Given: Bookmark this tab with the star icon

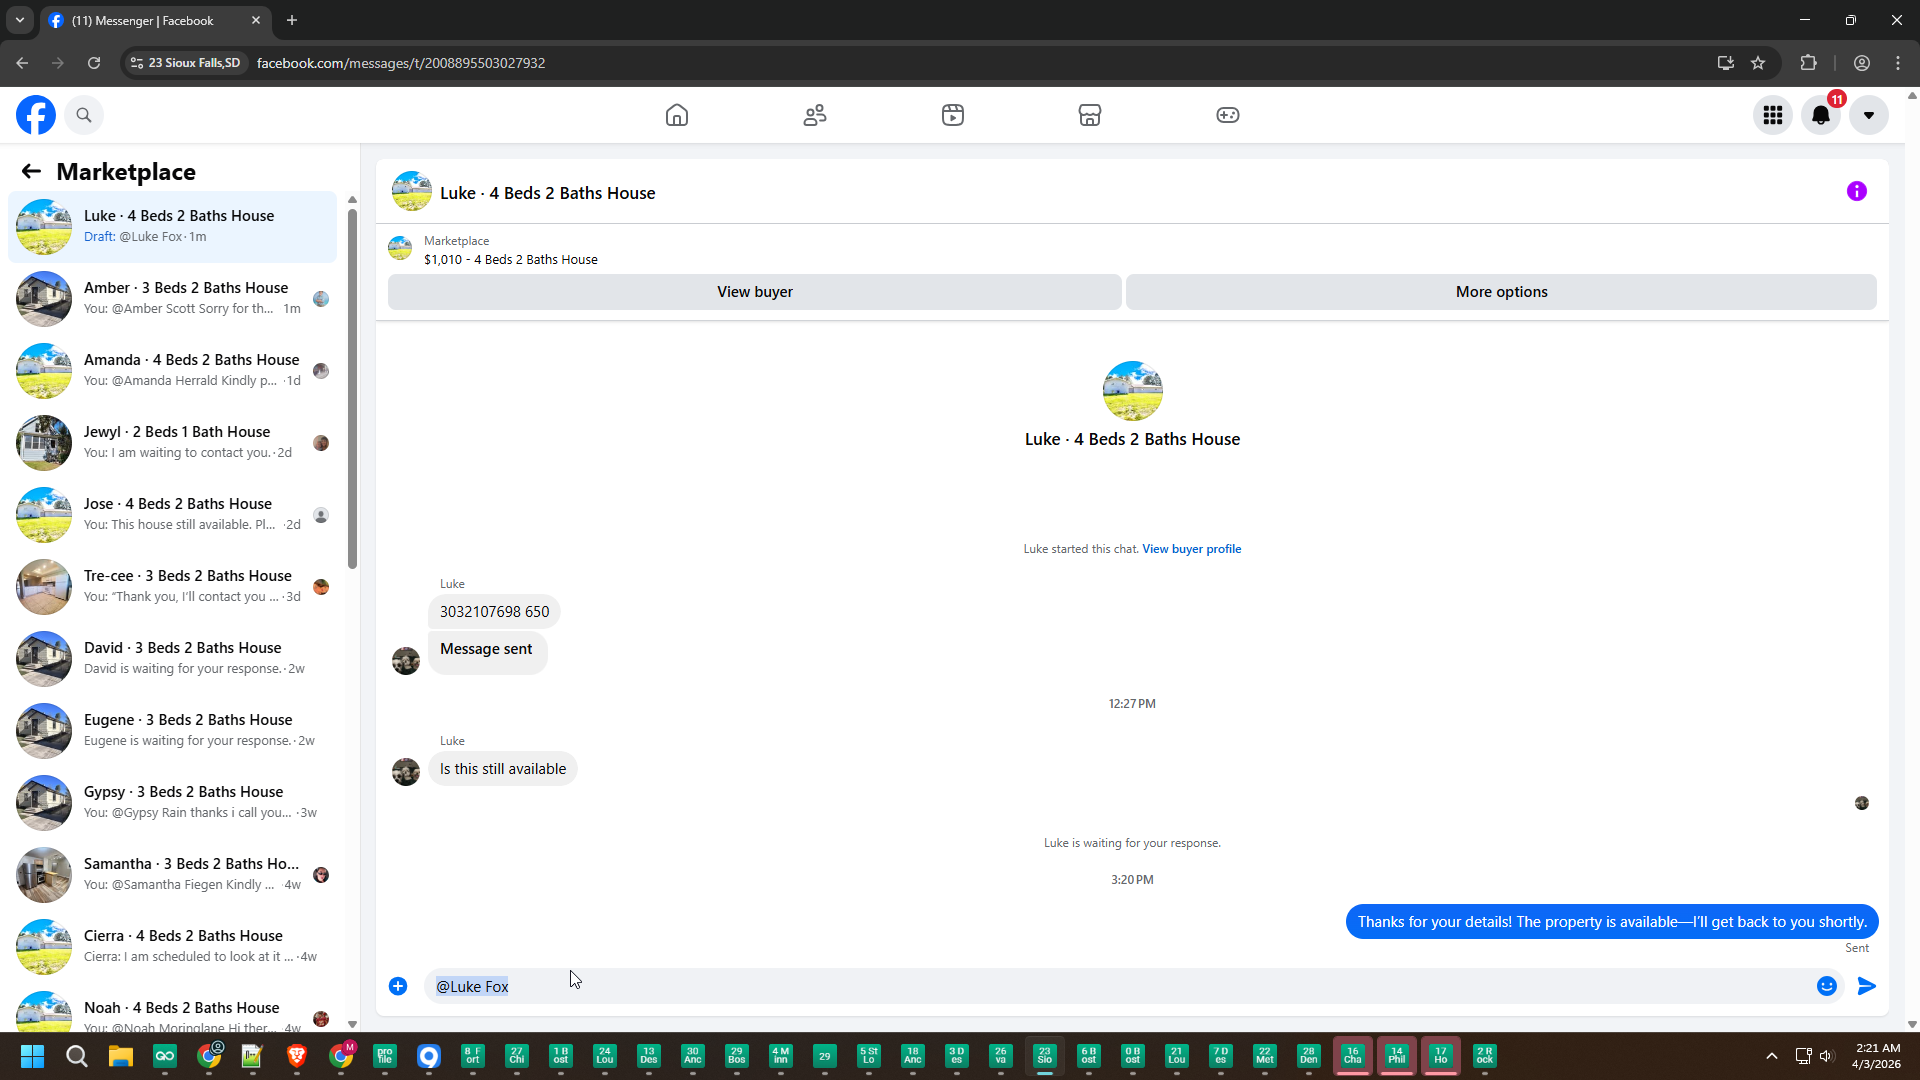Looking at the screenshot, I should pyautogui.click(x=1758, y=63).
